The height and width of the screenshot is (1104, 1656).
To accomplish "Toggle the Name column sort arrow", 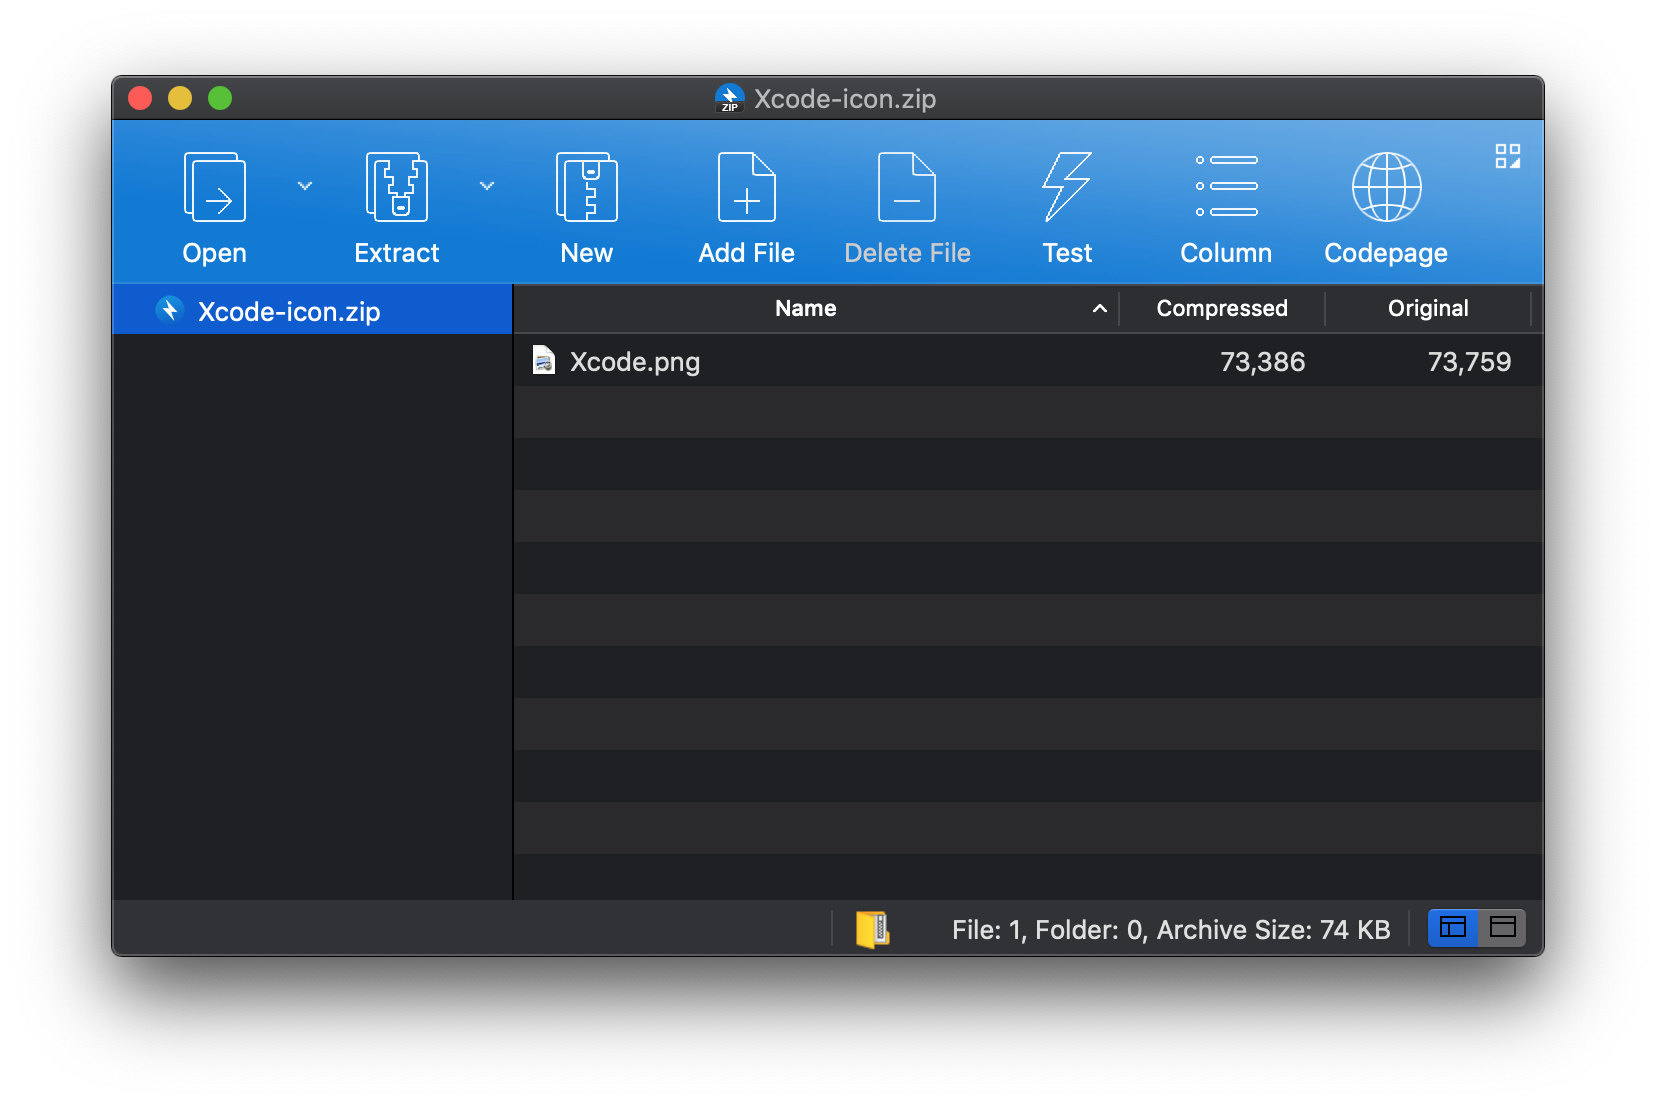I will (1099, 308).
